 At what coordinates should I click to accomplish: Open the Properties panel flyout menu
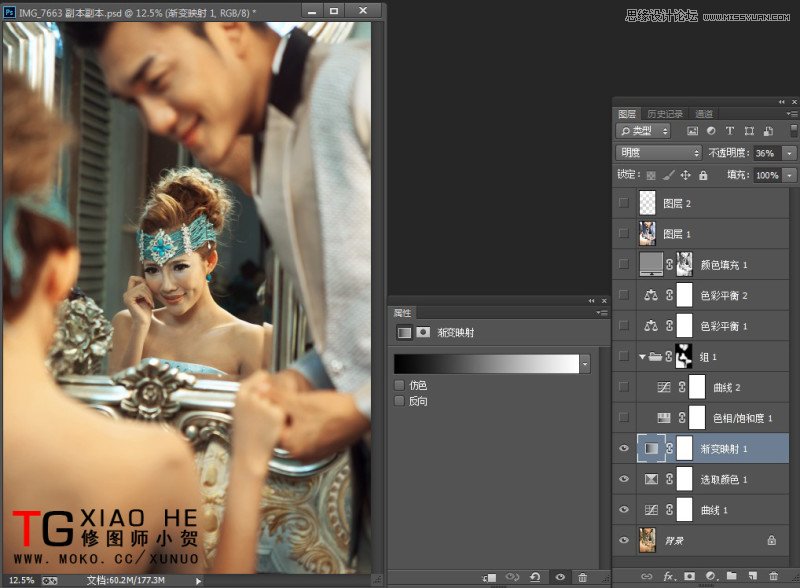coord(600,312)
